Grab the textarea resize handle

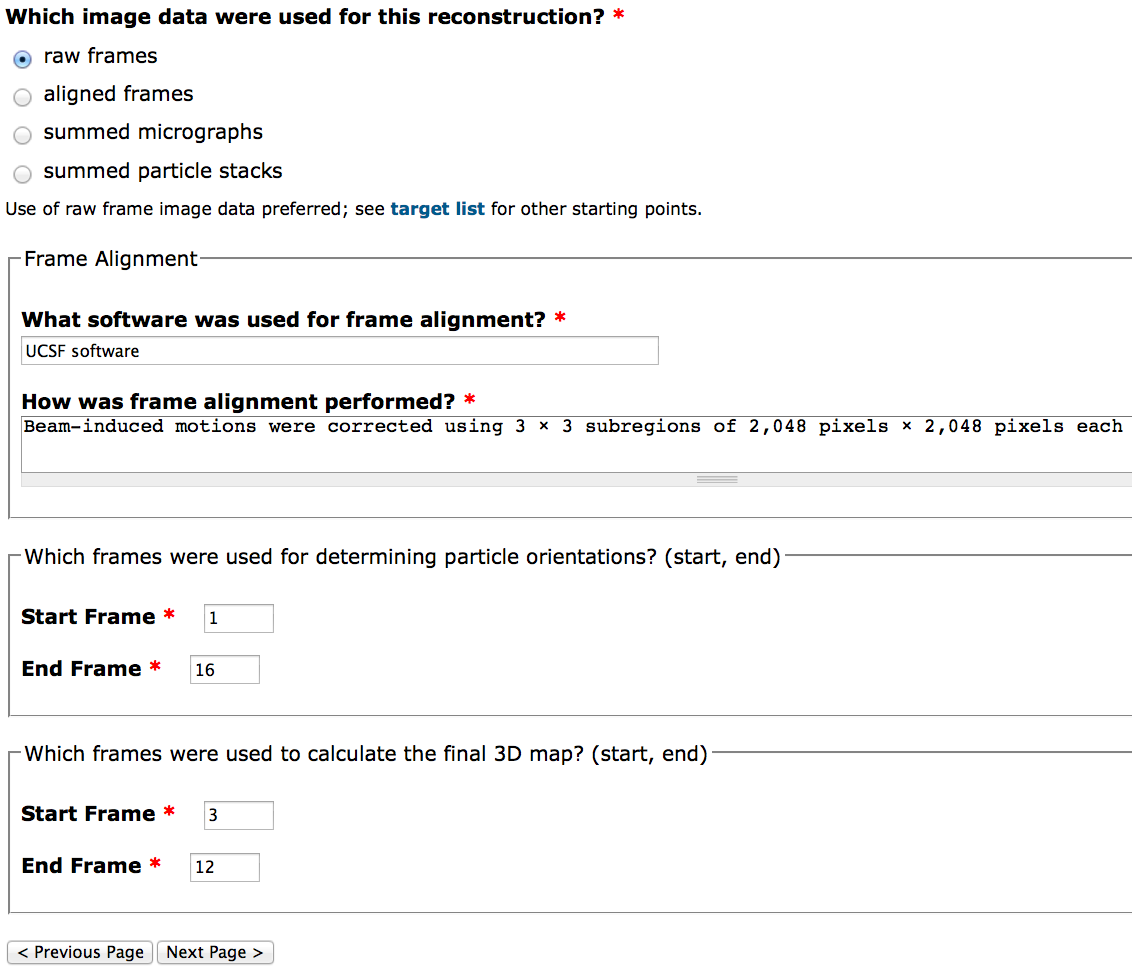pyautogui.click(x=717, y=480)
